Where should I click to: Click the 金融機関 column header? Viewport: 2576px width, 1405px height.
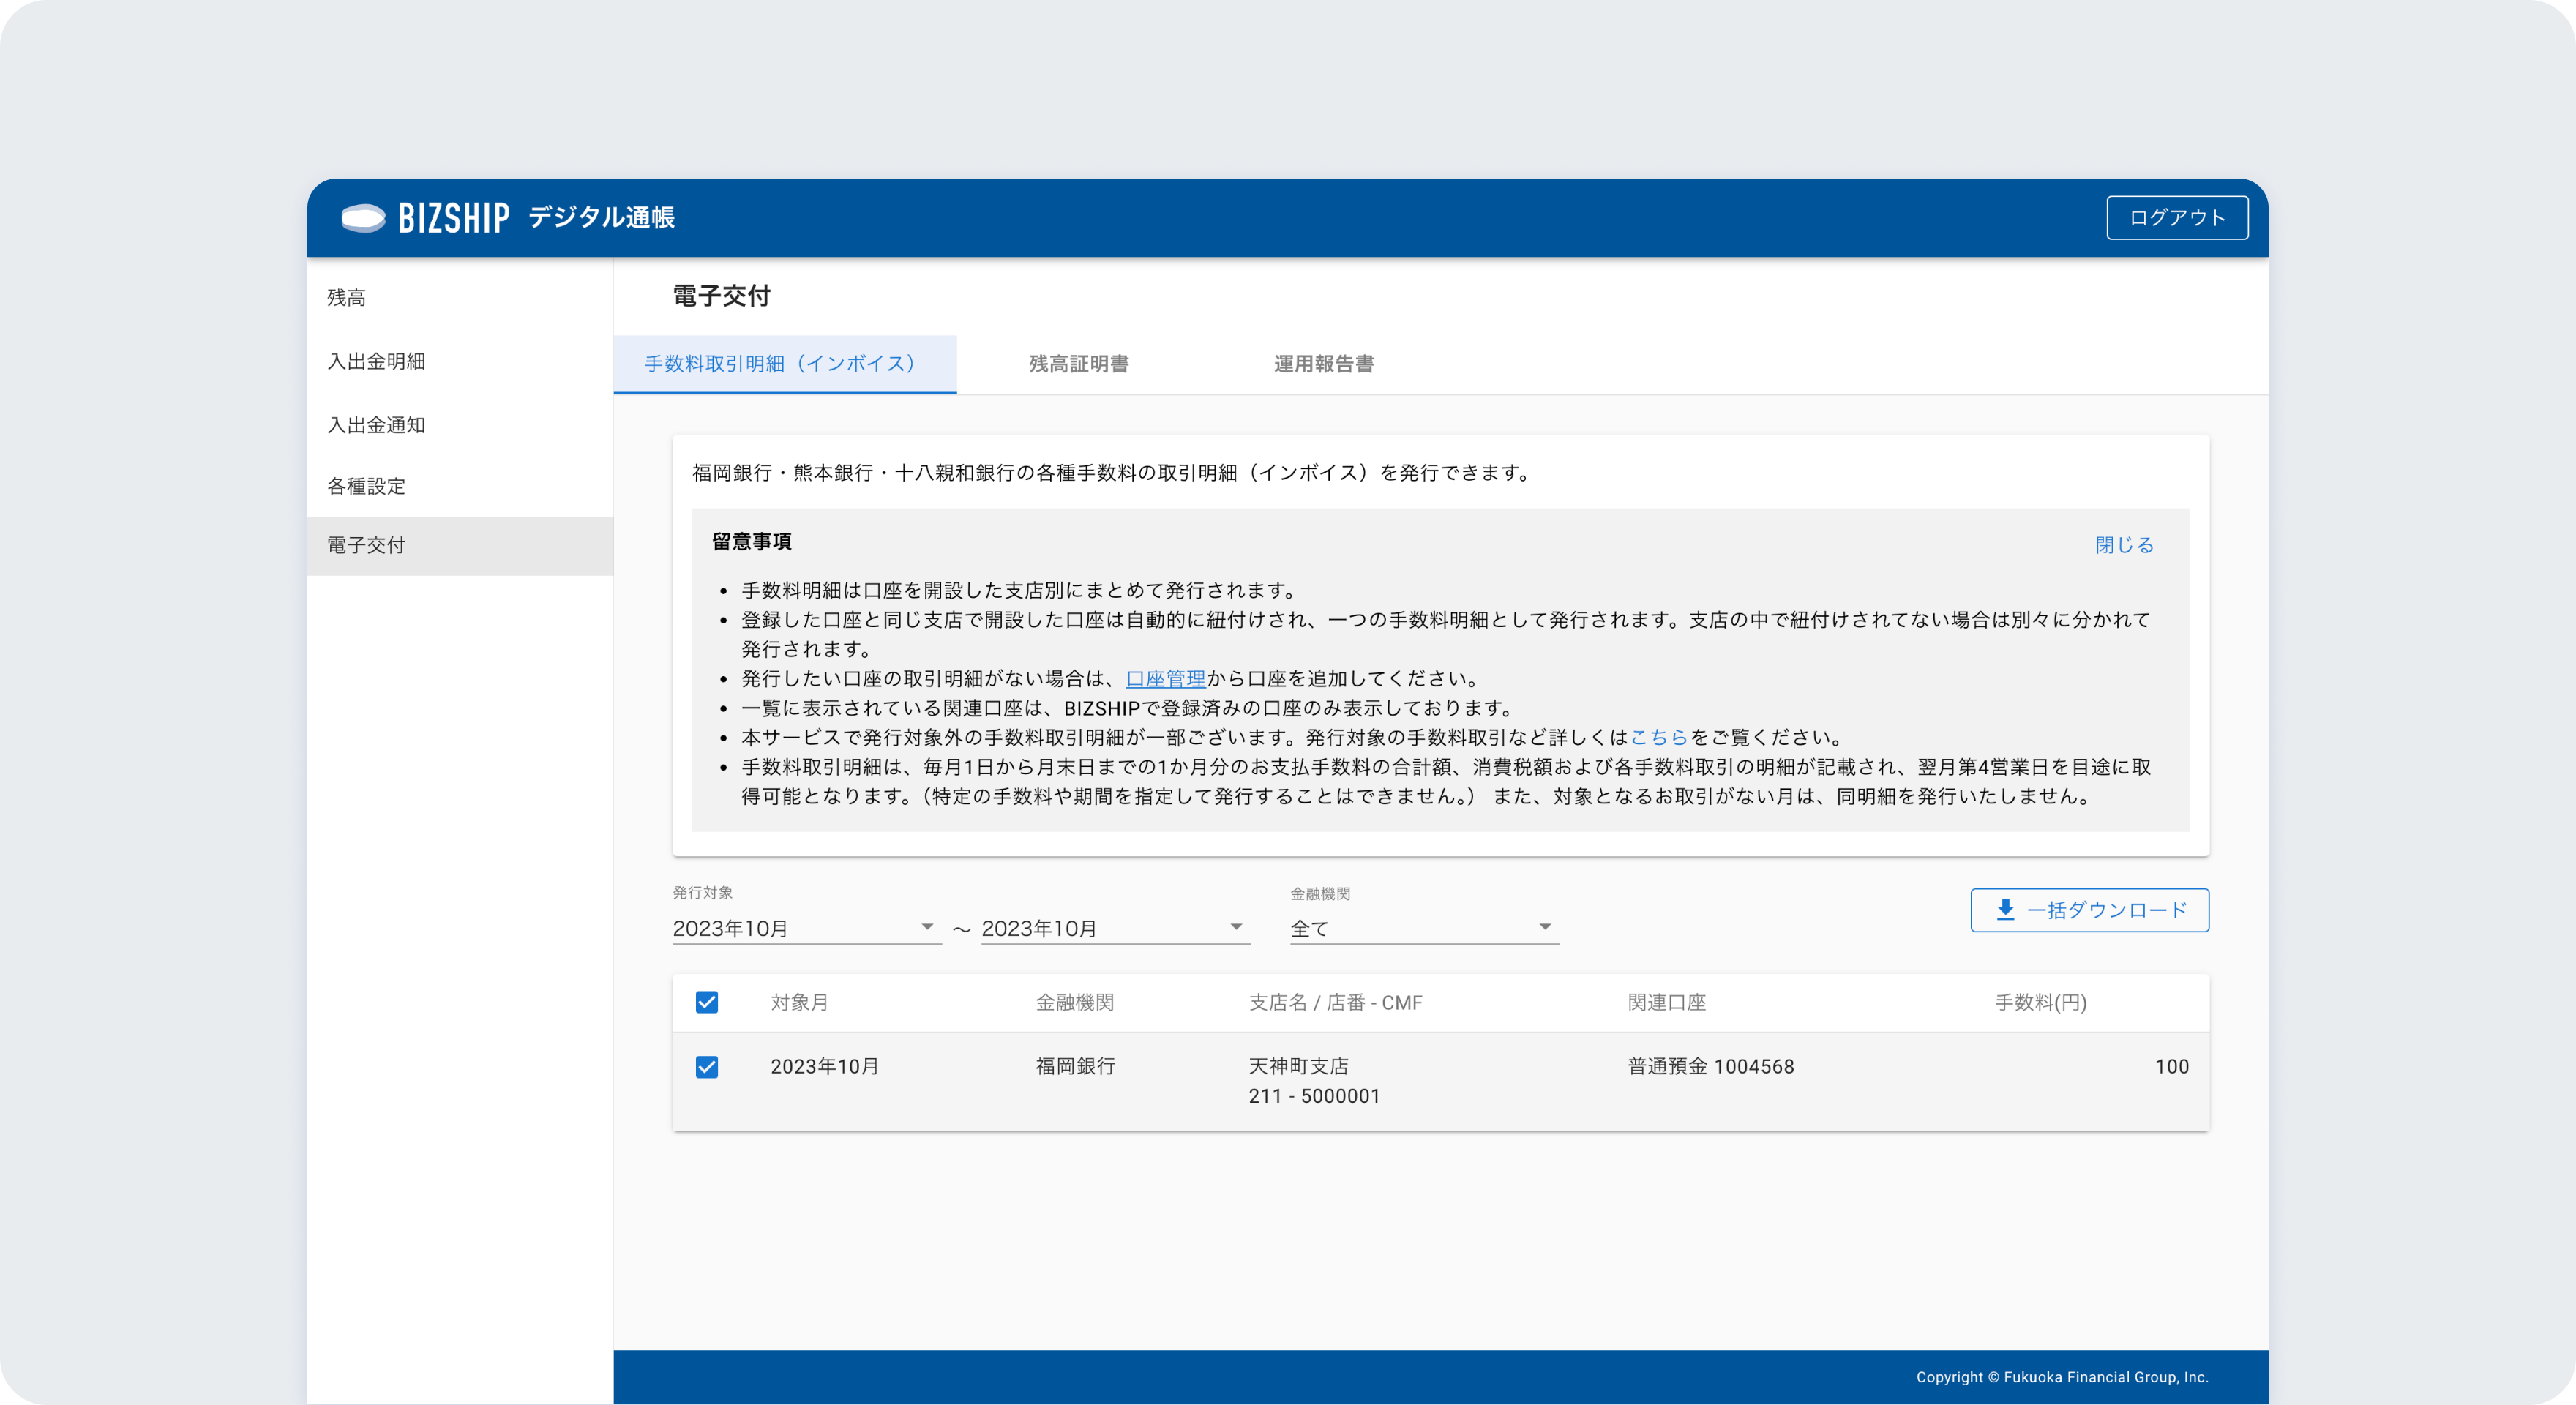click(1074, 1002)
